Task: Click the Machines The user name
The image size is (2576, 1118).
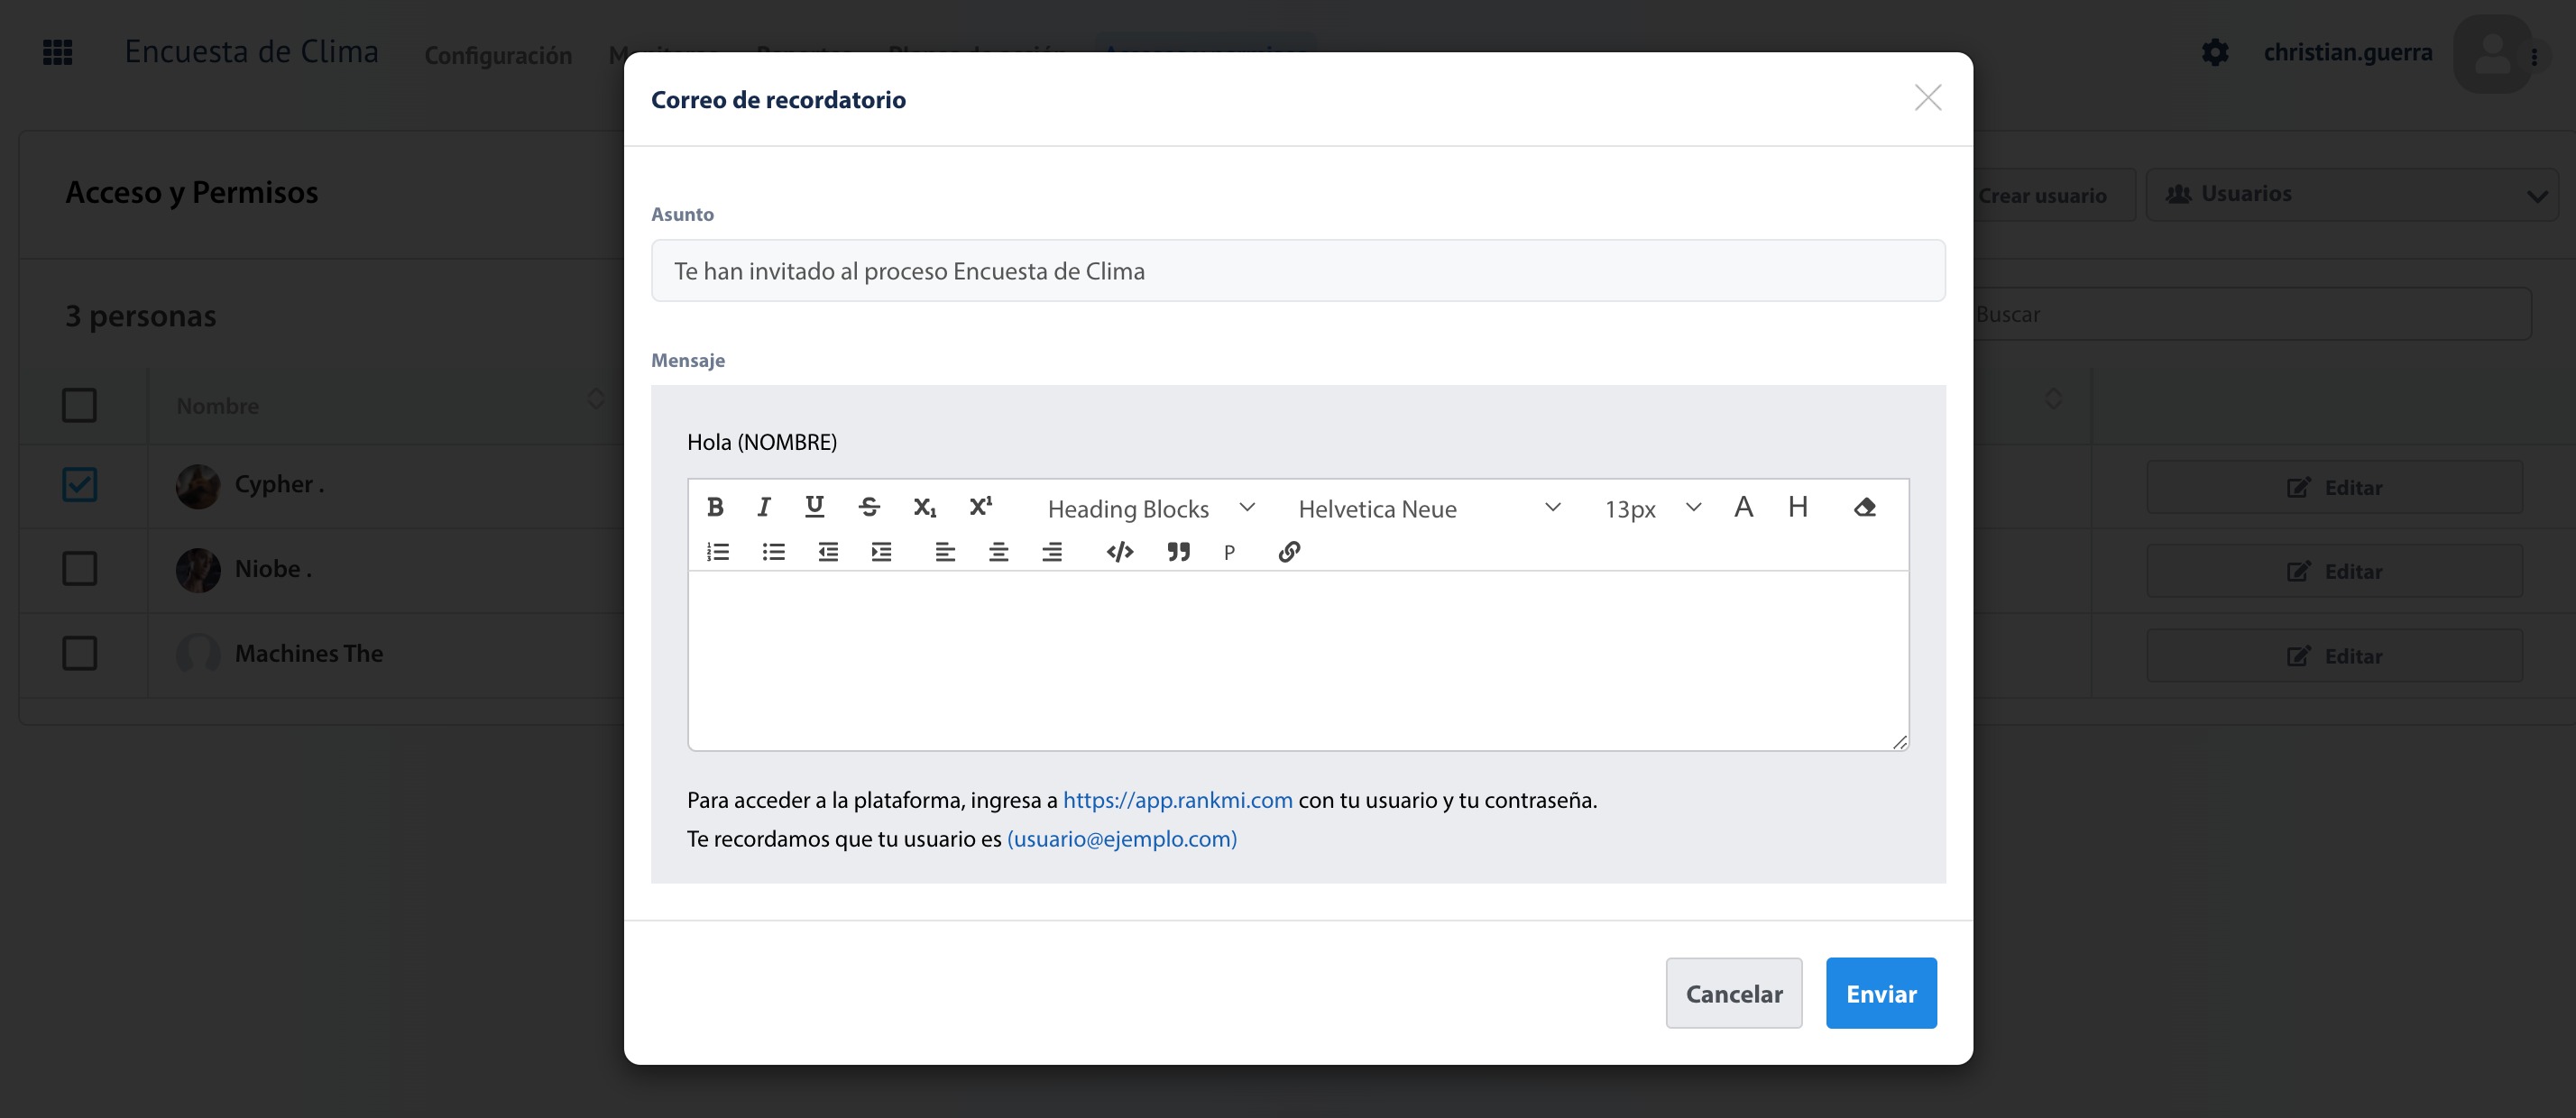Action: pyautogui.click(x=309, y=653)
